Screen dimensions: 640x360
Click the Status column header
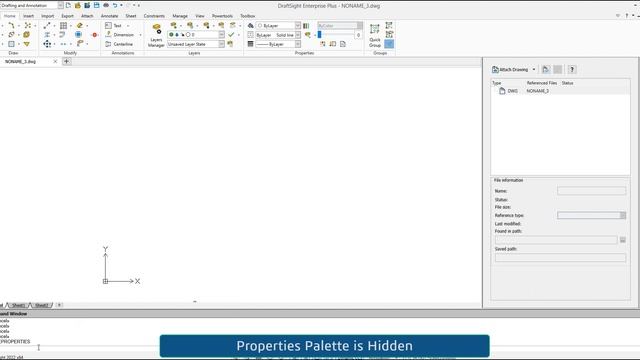point(567,83)
